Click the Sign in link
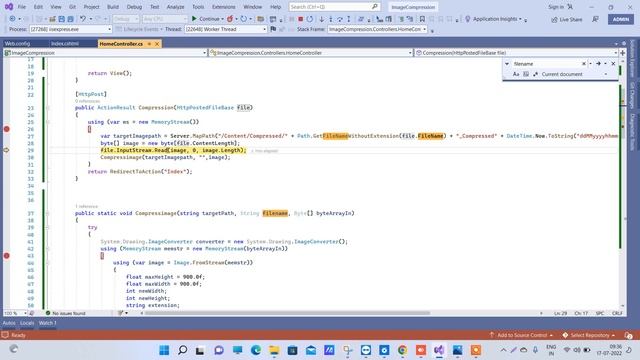 point(555,7)
